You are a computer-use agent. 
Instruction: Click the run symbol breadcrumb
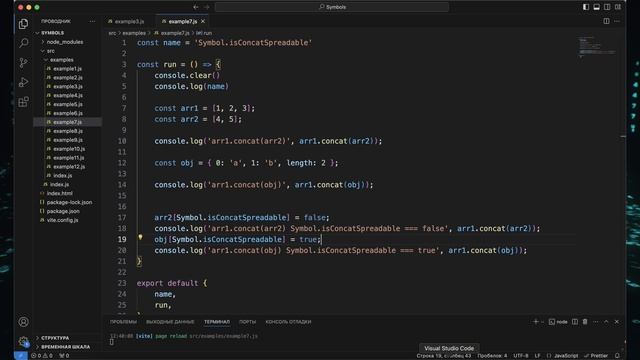pos(204,33)
